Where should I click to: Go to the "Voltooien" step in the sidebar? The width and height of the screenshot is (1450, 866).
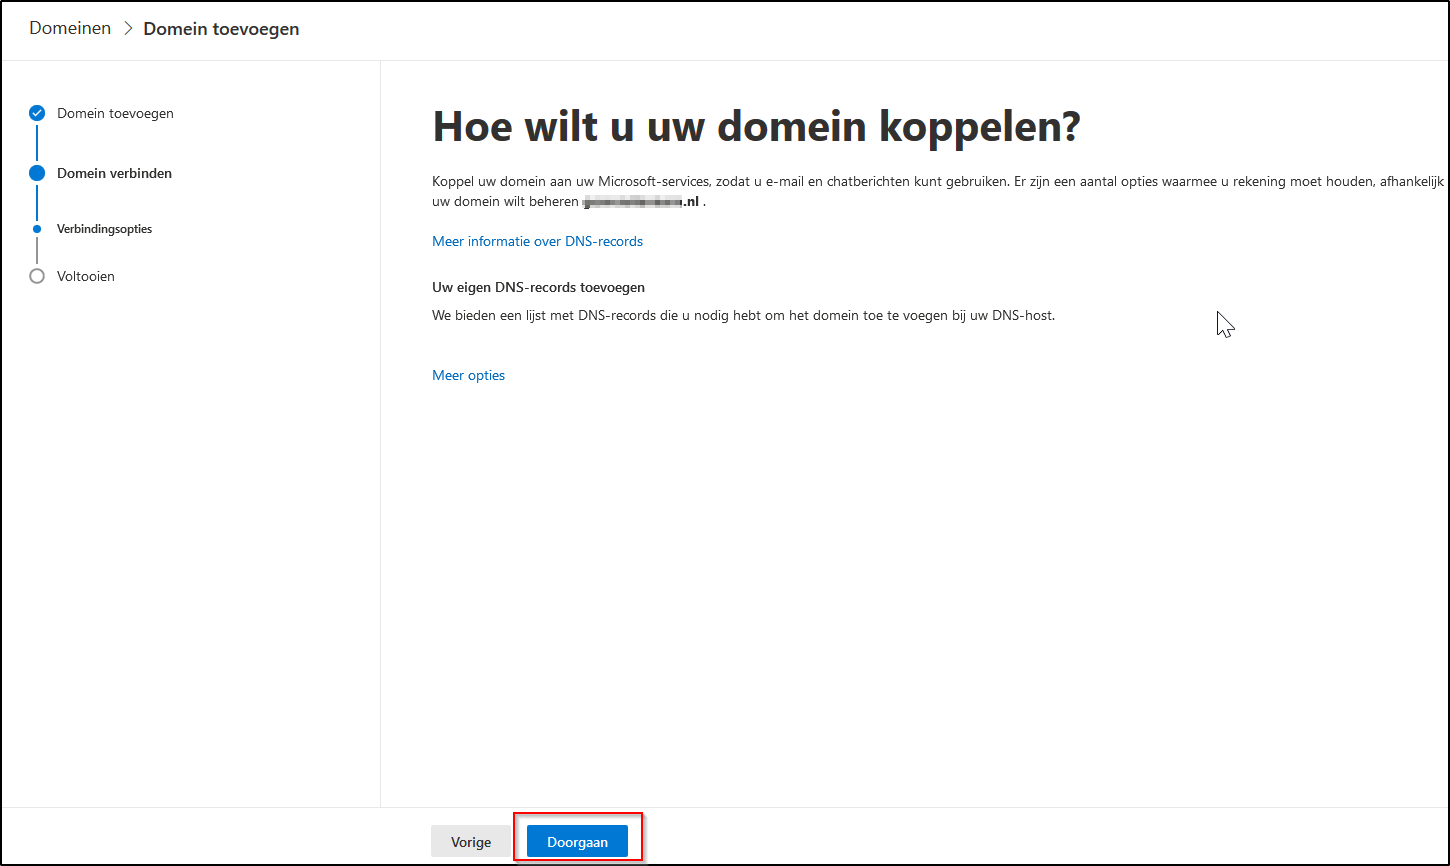[86, 276]
